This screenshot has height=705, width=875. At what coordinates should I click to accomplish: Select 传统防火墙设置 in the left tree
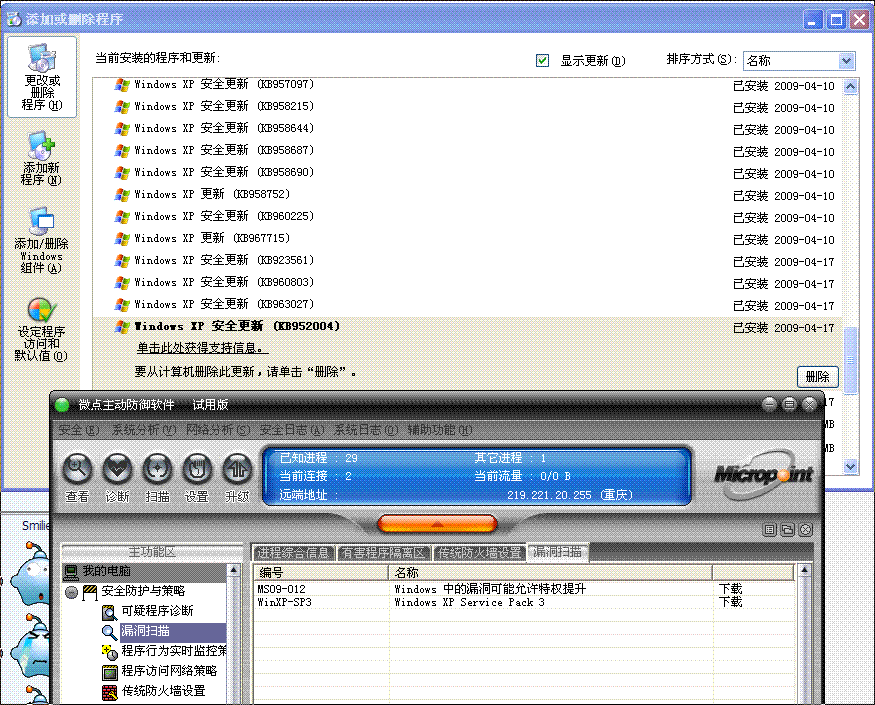click(164, 691)
